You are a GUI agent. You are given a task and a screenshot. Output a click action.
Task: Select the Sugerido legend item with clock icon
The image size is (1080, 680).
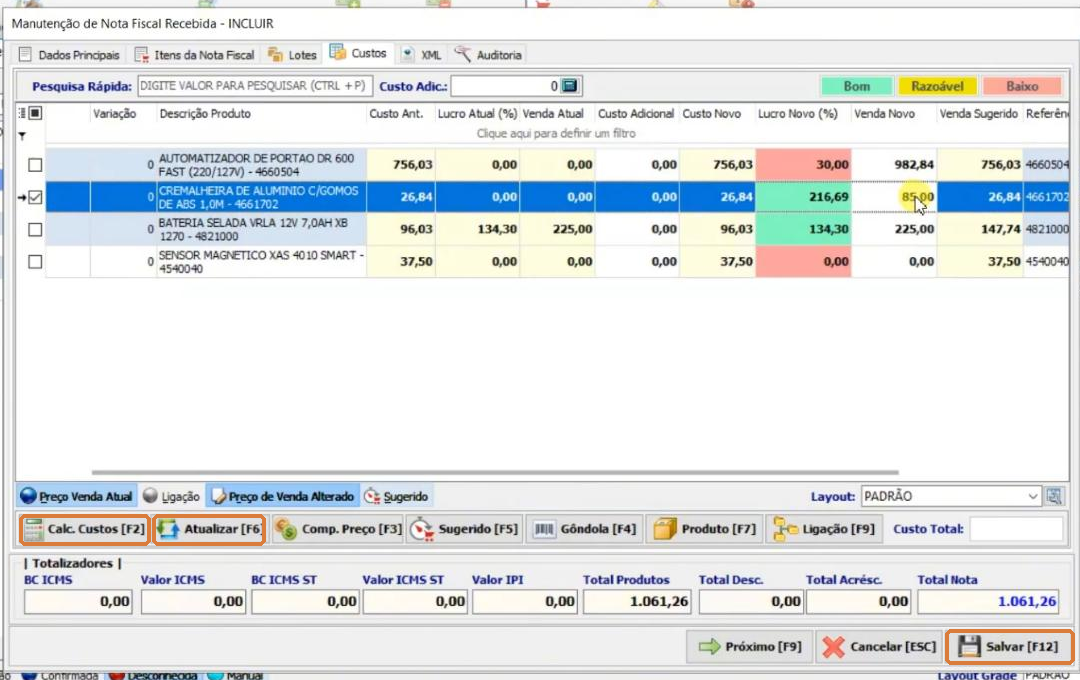pyautogui.click(x=396, y=496)
